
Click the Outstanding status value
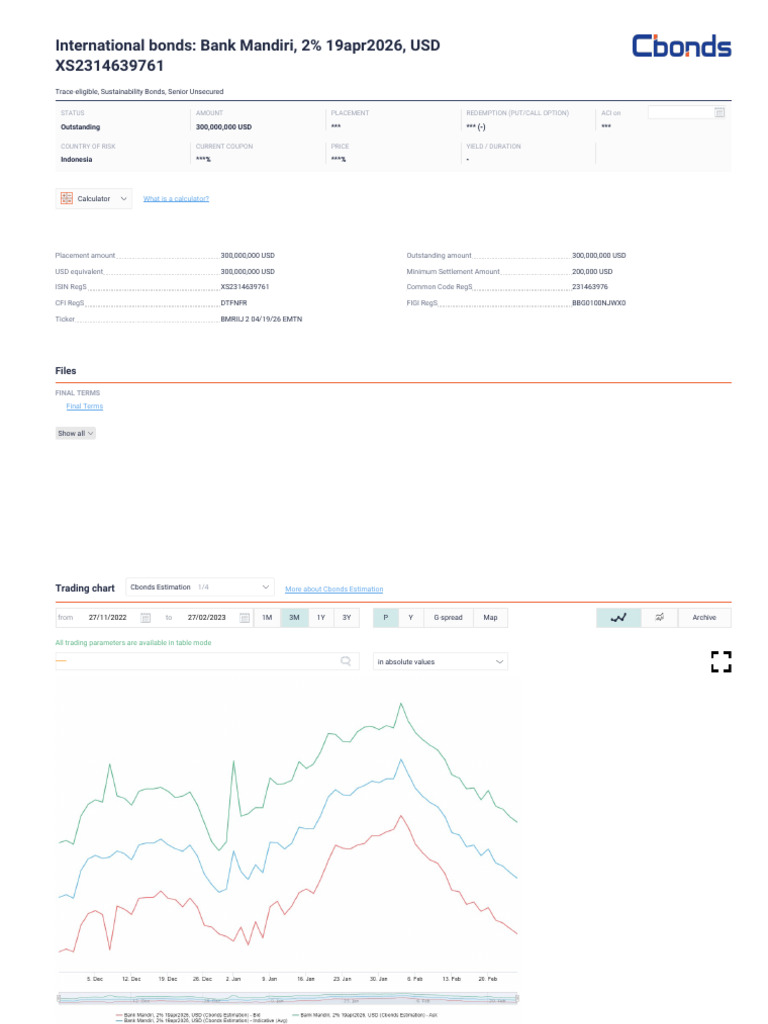pyautogui.click(x=80, y=127)
